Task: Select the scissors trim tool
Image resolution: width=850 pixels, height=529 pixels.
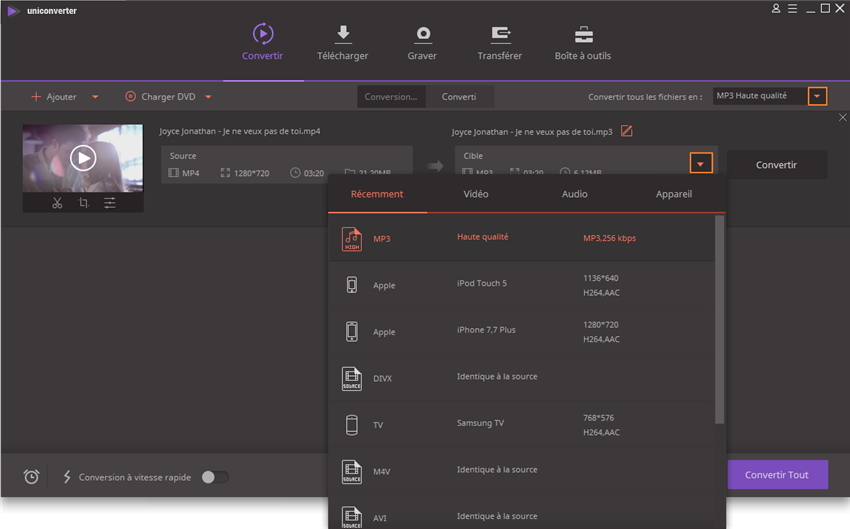Action: (x=57, y=203)
